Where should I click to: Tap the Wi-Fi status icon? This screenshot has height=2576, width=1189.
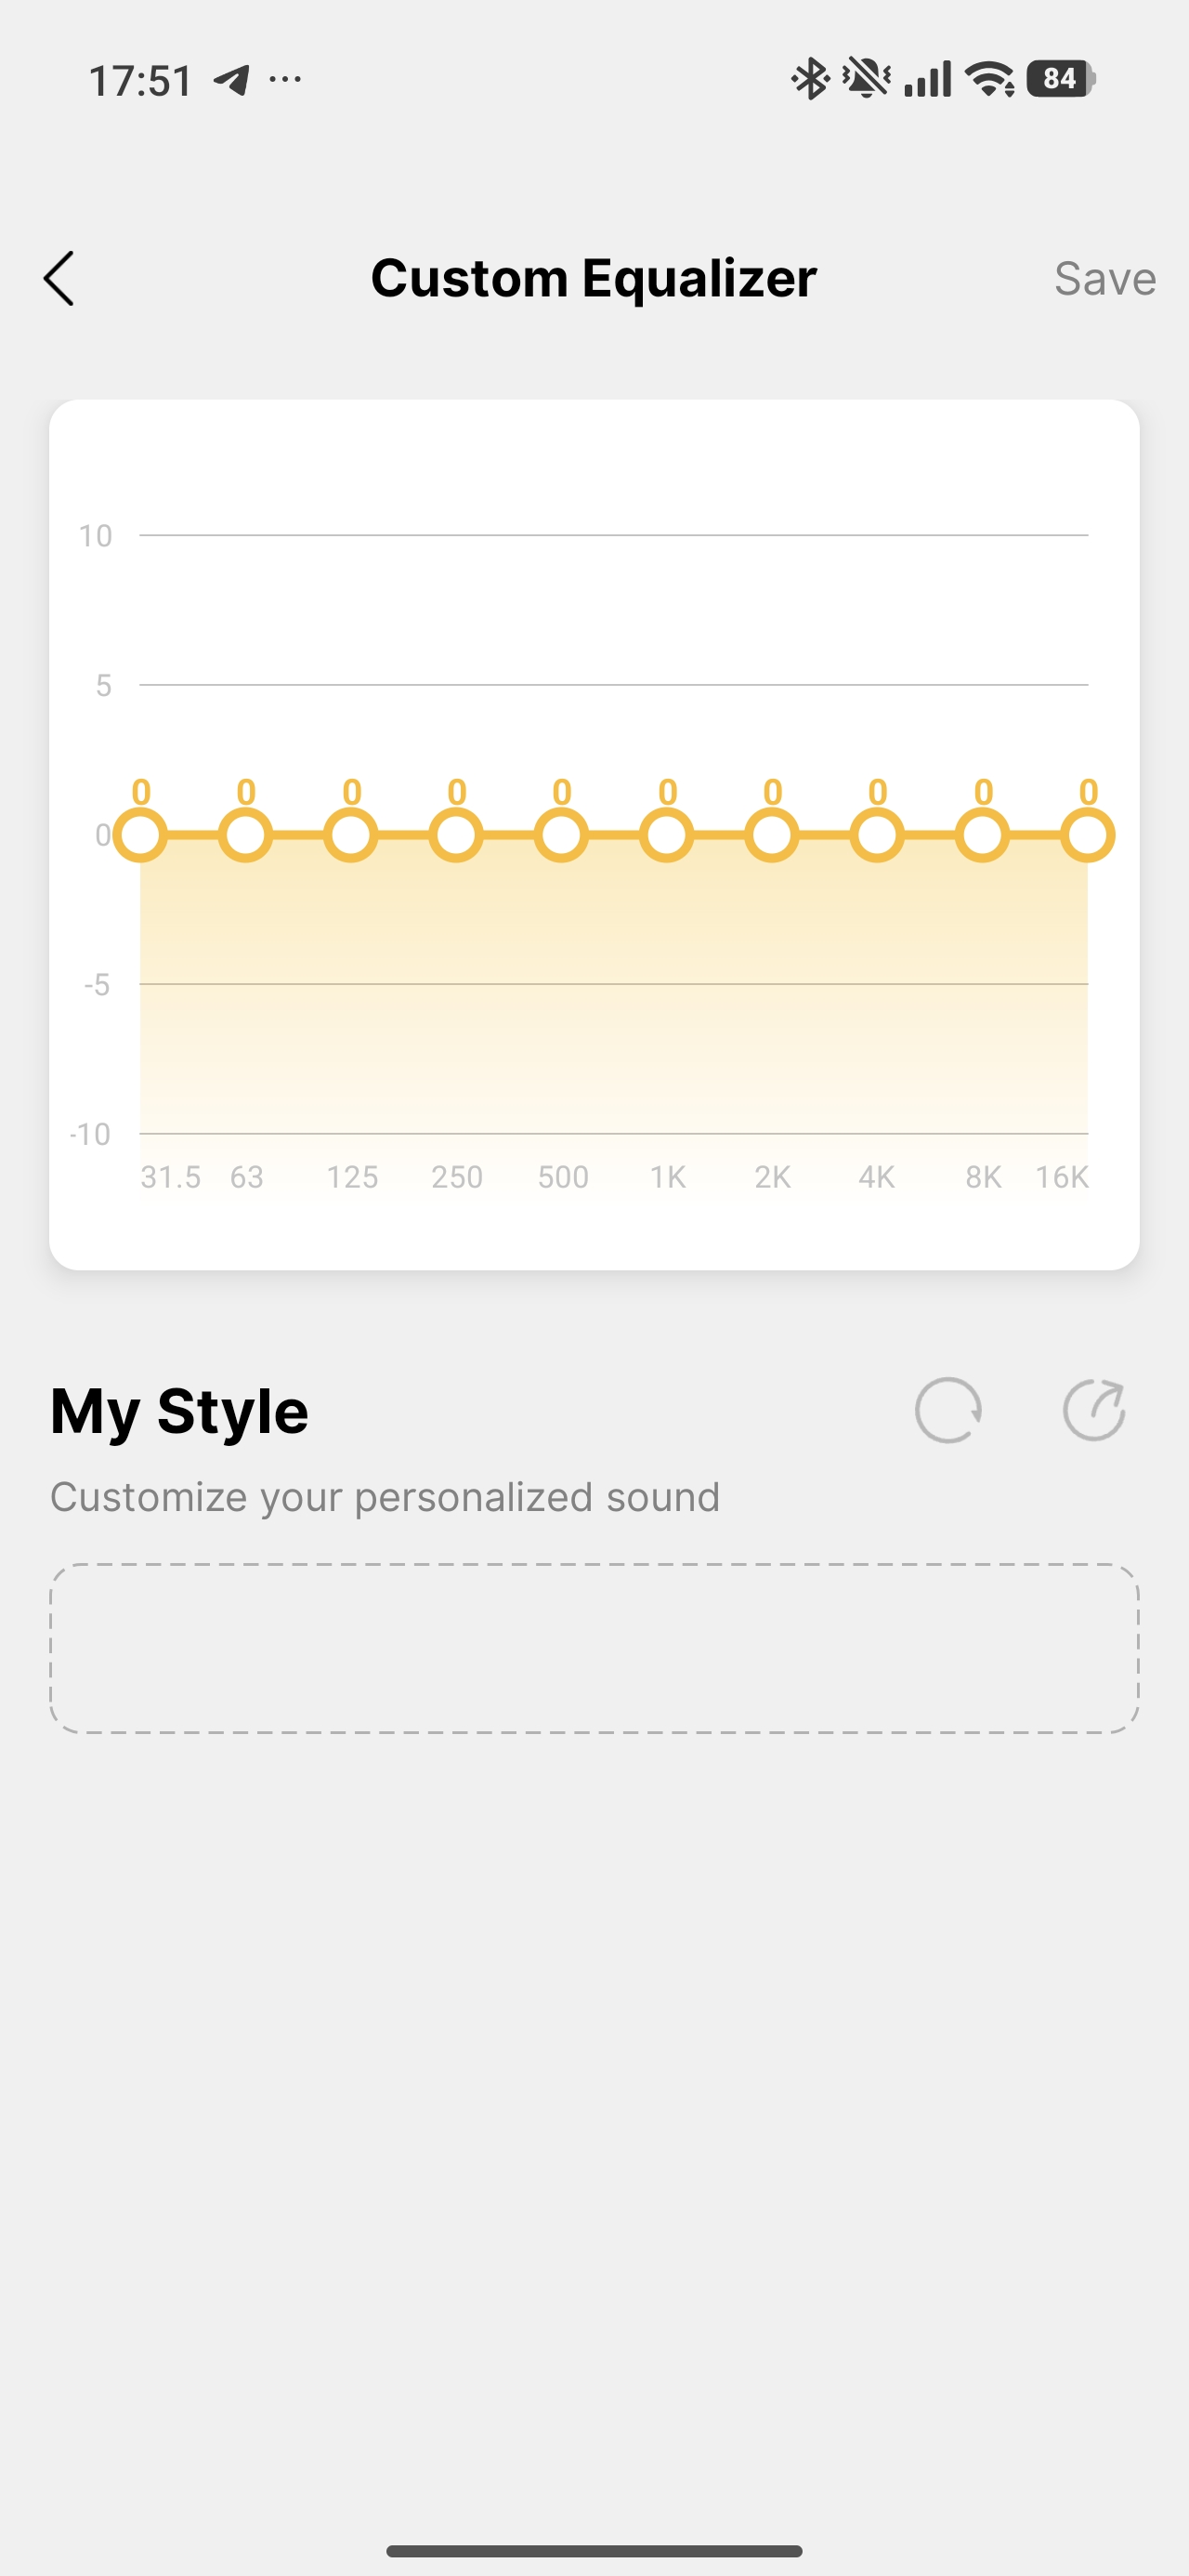(989, 78)
